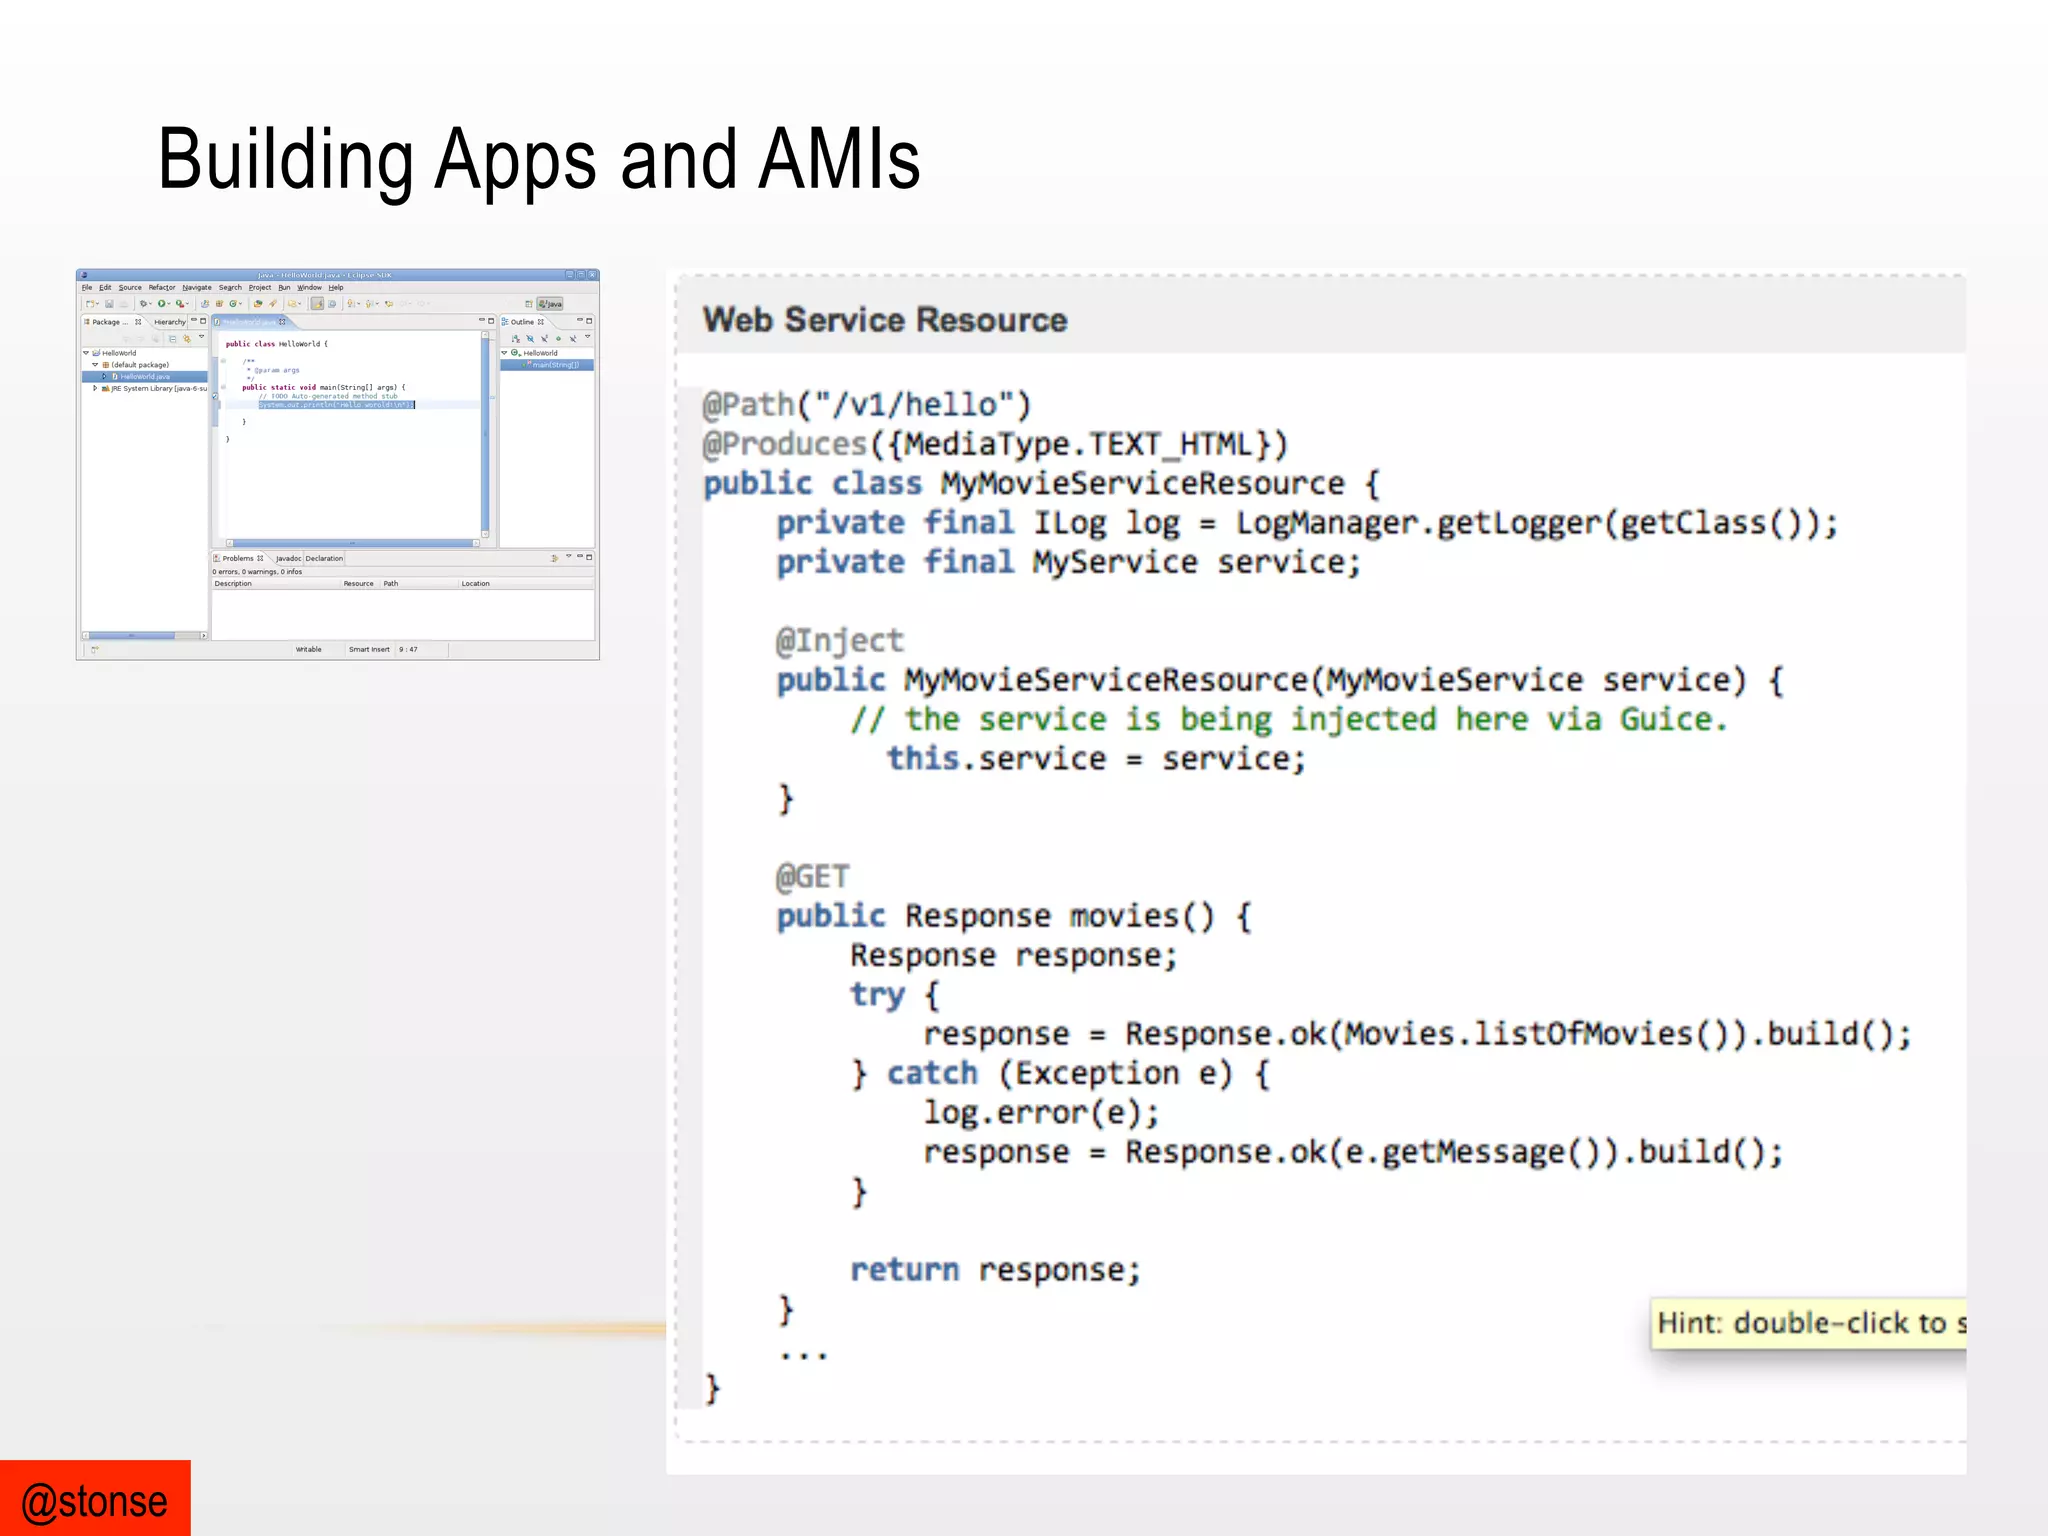Image resolution: width=2048 pixels, height=1536 pixels.
Task: Click the Previous Annotation toolbar icon
Action: tap(368, 303)
